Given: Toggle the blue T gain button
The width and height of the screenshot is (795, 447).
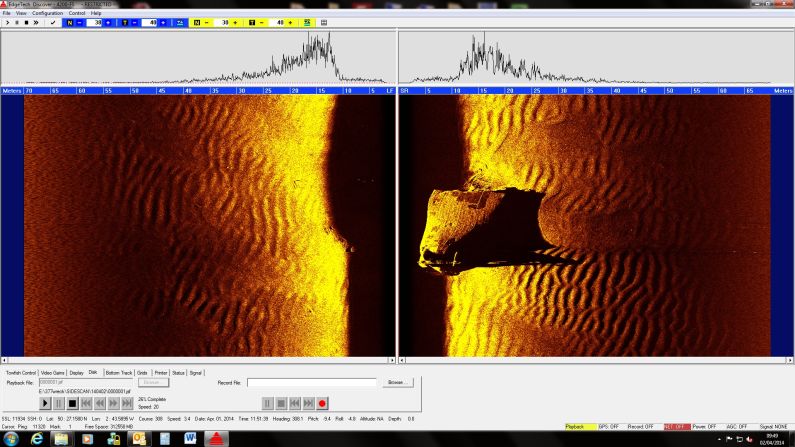Looking at the screenshot, I should click(127, 22).
